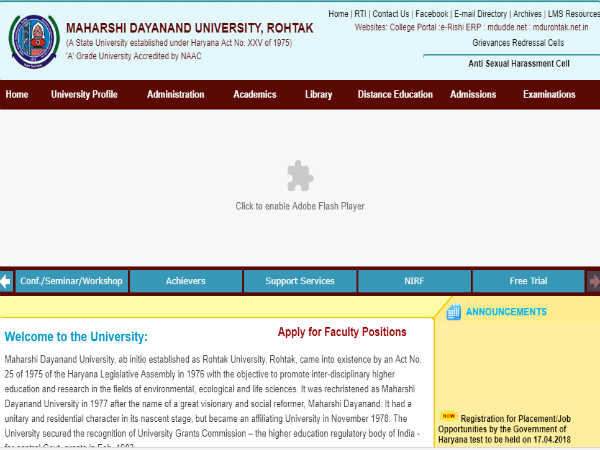
Task: Open the Support Services tab
Action: point(300,281)
